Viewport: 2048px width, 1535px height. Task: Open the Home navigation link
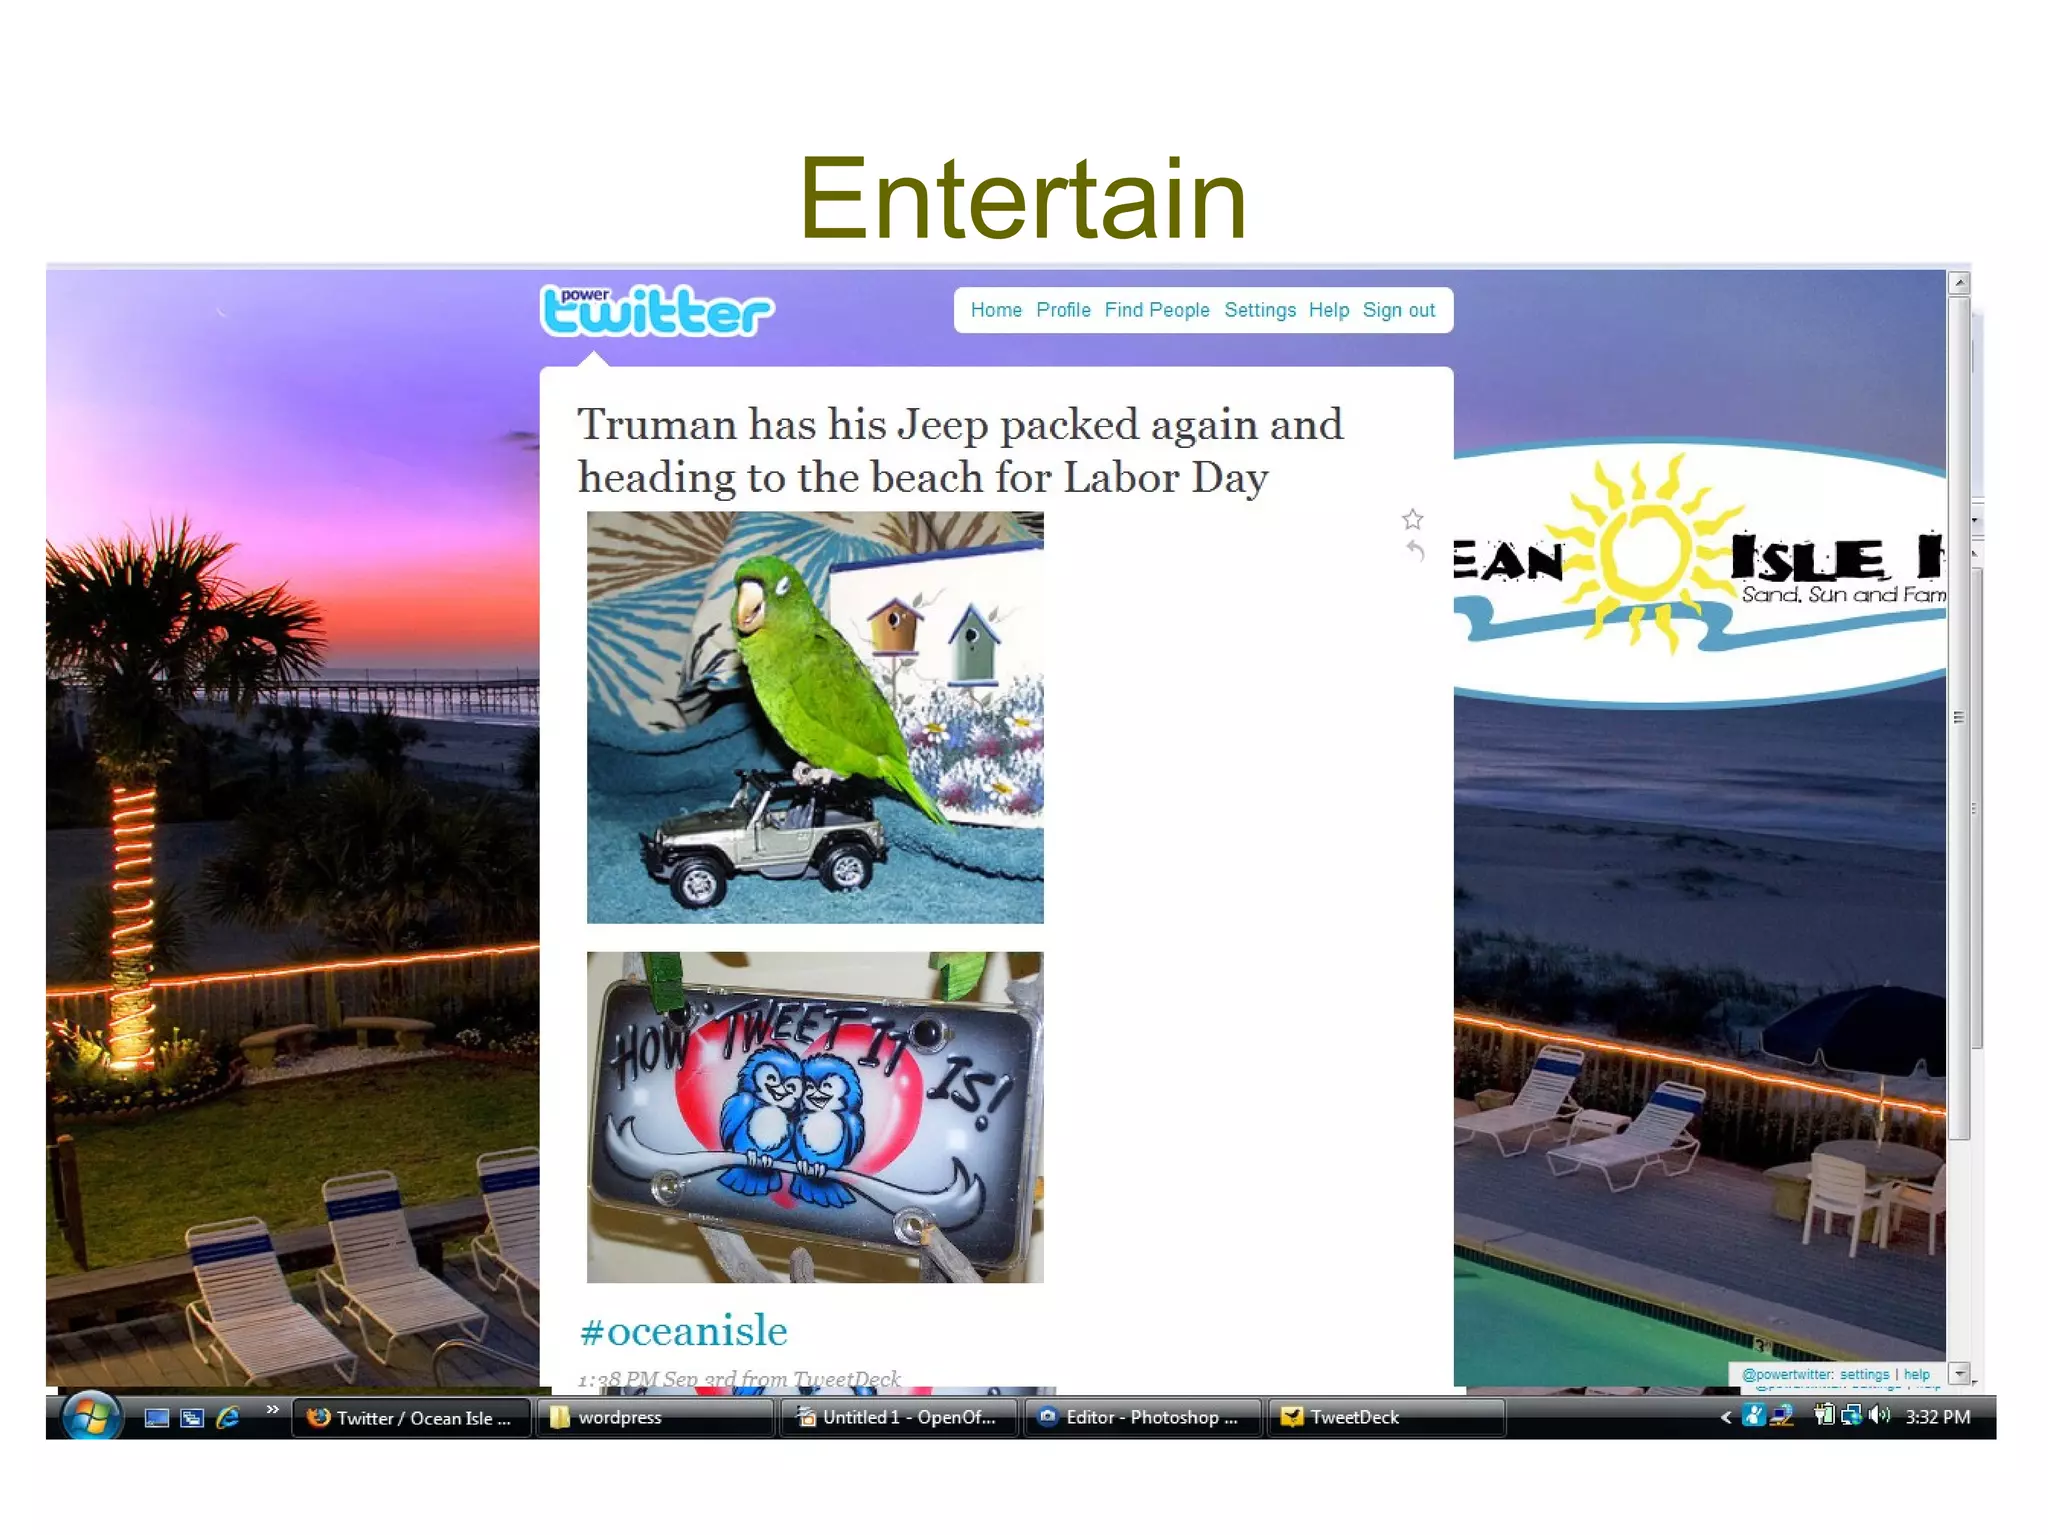[996, 310]
